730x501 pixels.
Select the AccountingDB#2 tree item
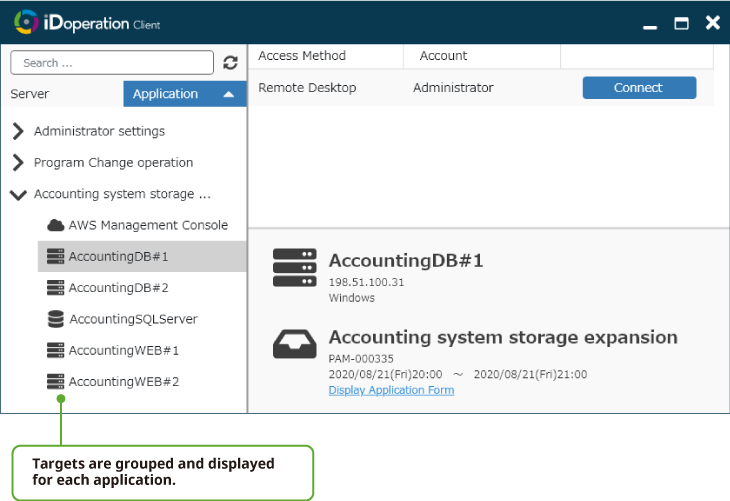tap(142, 288)
